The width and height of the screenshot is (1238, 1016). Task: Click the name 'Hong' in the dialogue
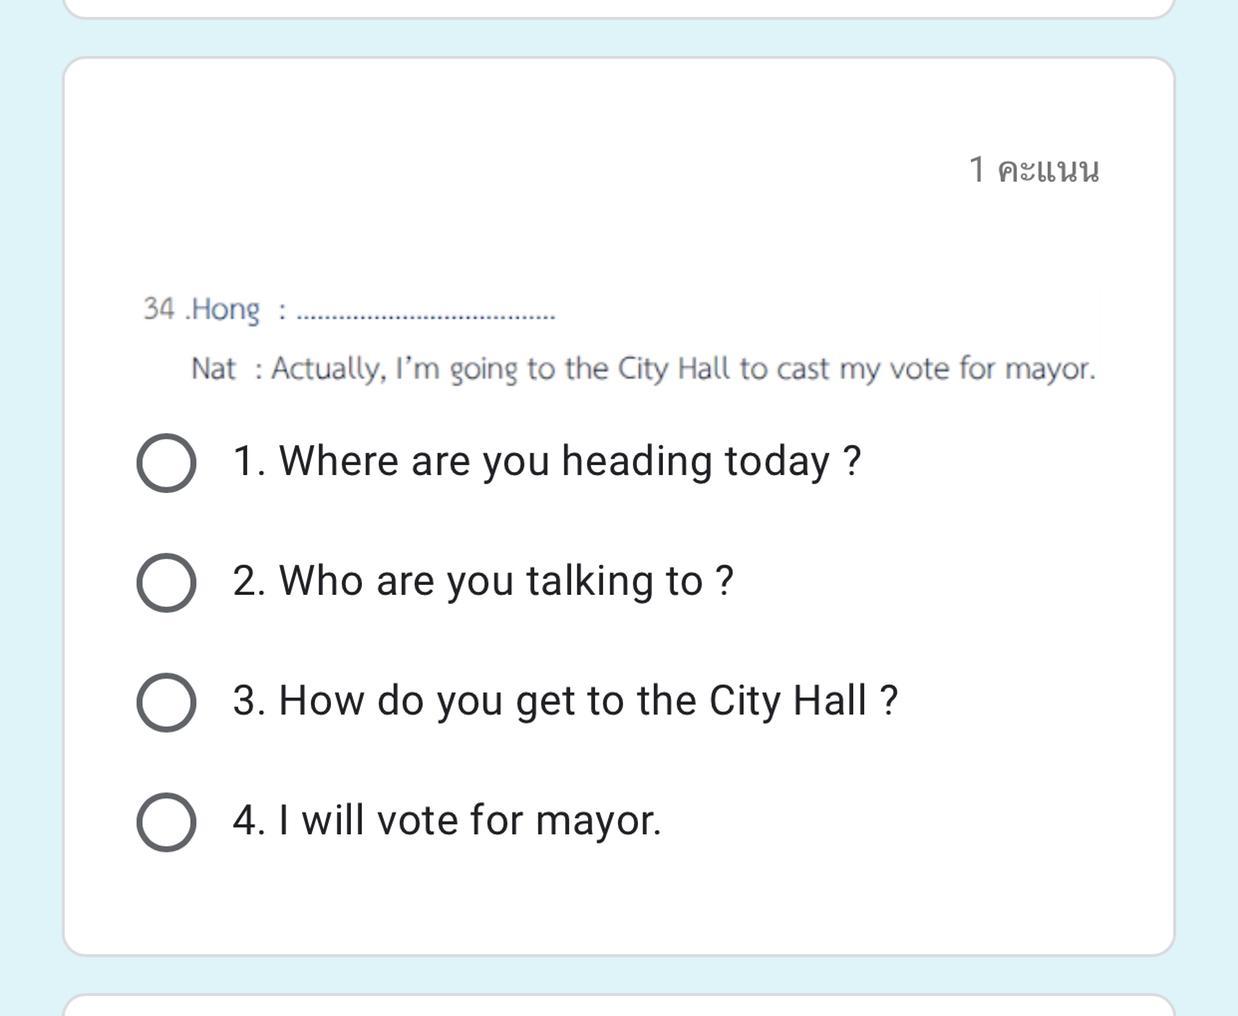[x=226, y=309]
